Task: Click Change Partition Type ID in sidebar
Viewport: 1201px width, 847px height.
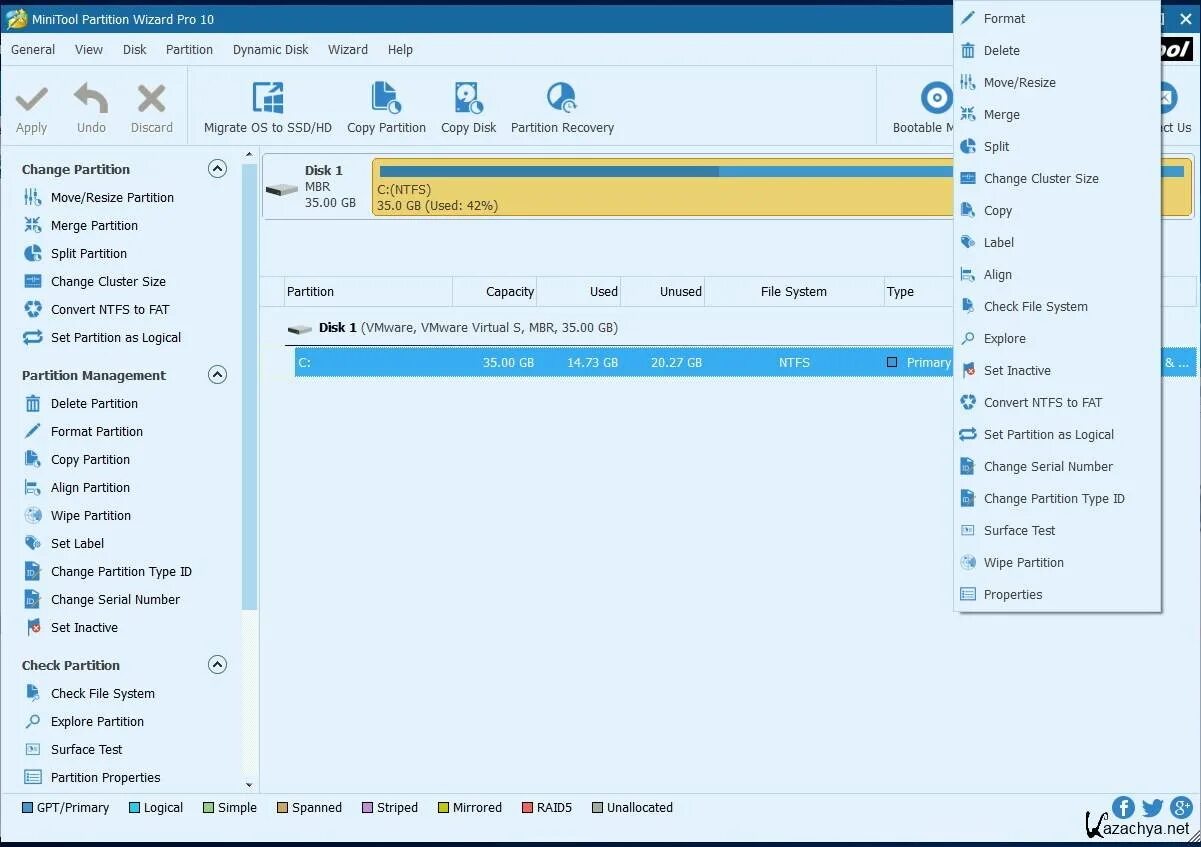Action: 121,572
